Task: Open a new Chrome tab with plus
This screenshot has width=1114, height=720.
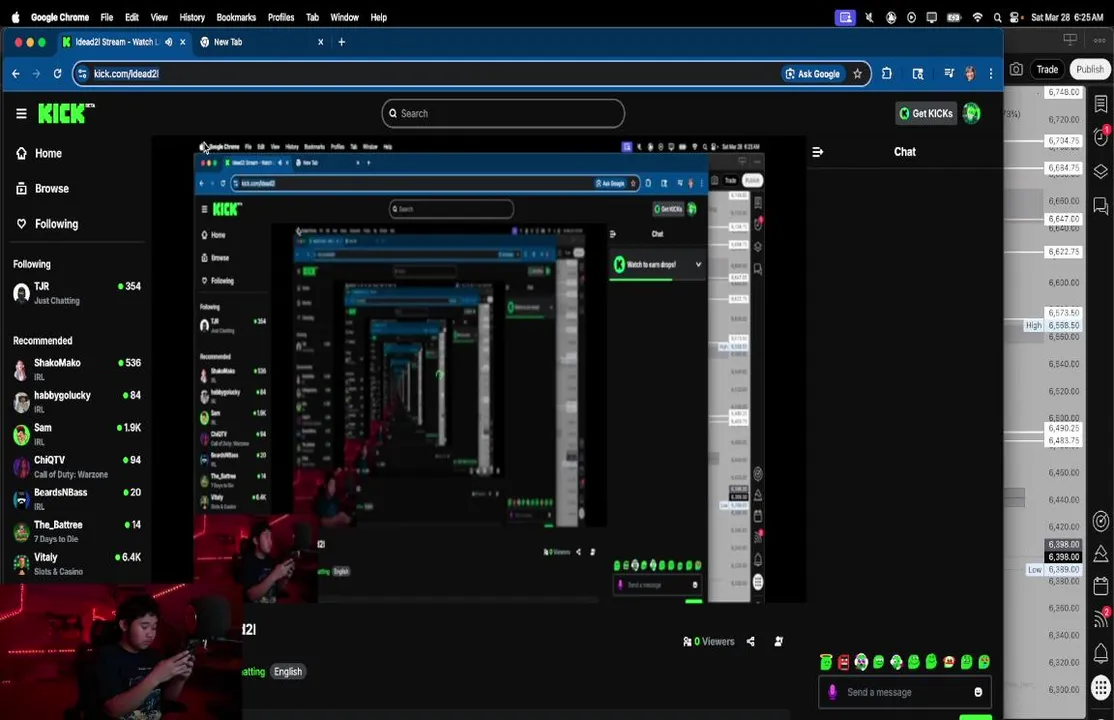Action: pos(342,42)
